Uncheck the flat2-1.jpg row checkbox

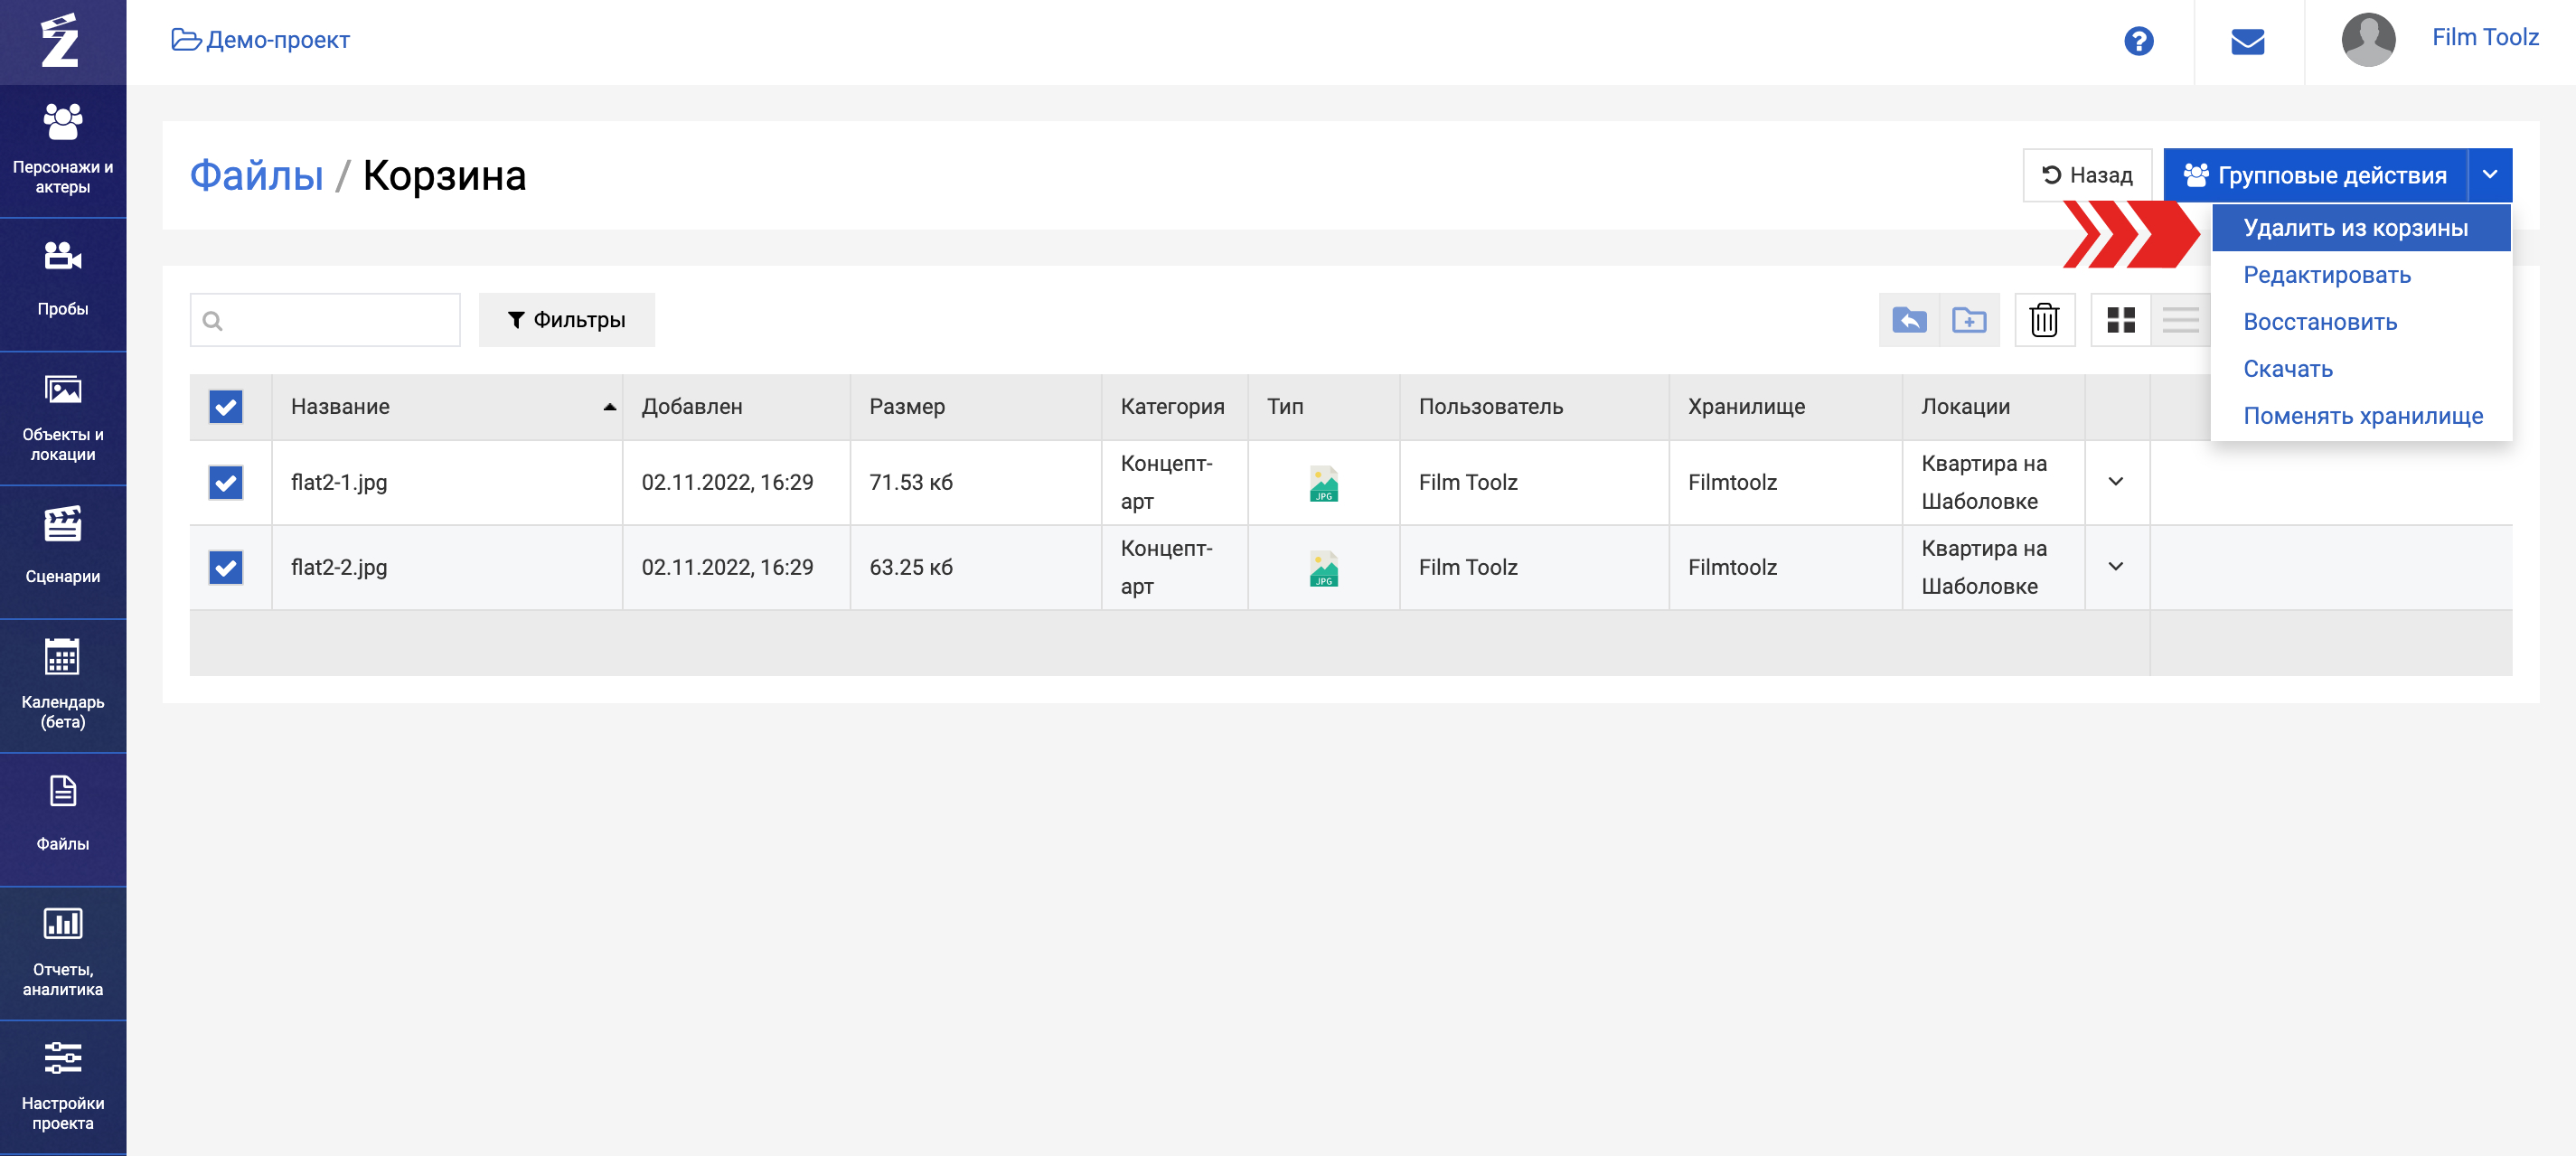(226, 483)
